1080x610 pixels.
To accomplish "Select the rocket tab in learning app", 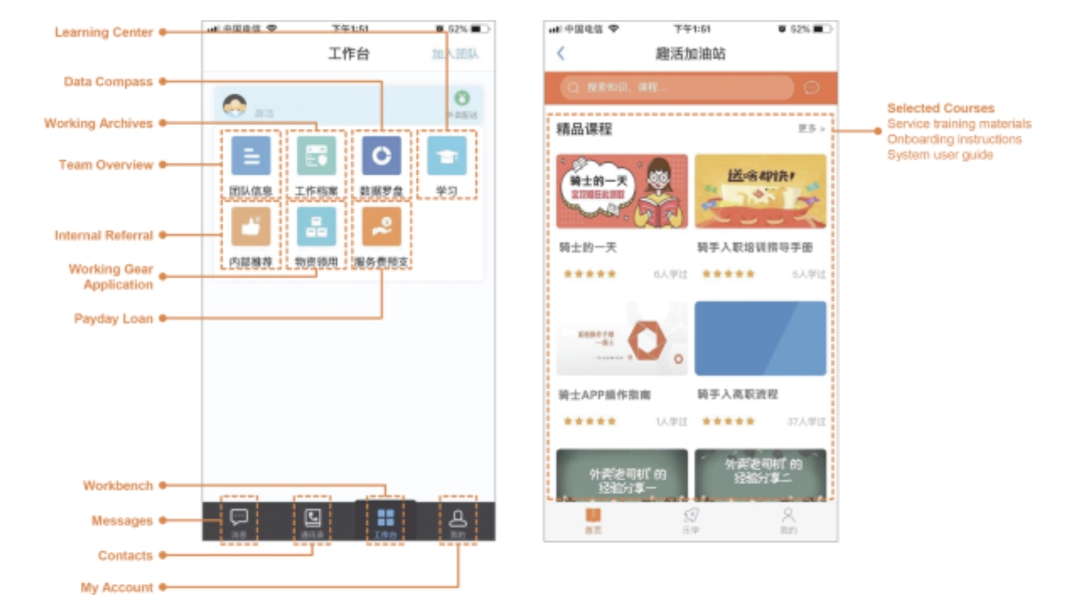I will coord(691,520).
